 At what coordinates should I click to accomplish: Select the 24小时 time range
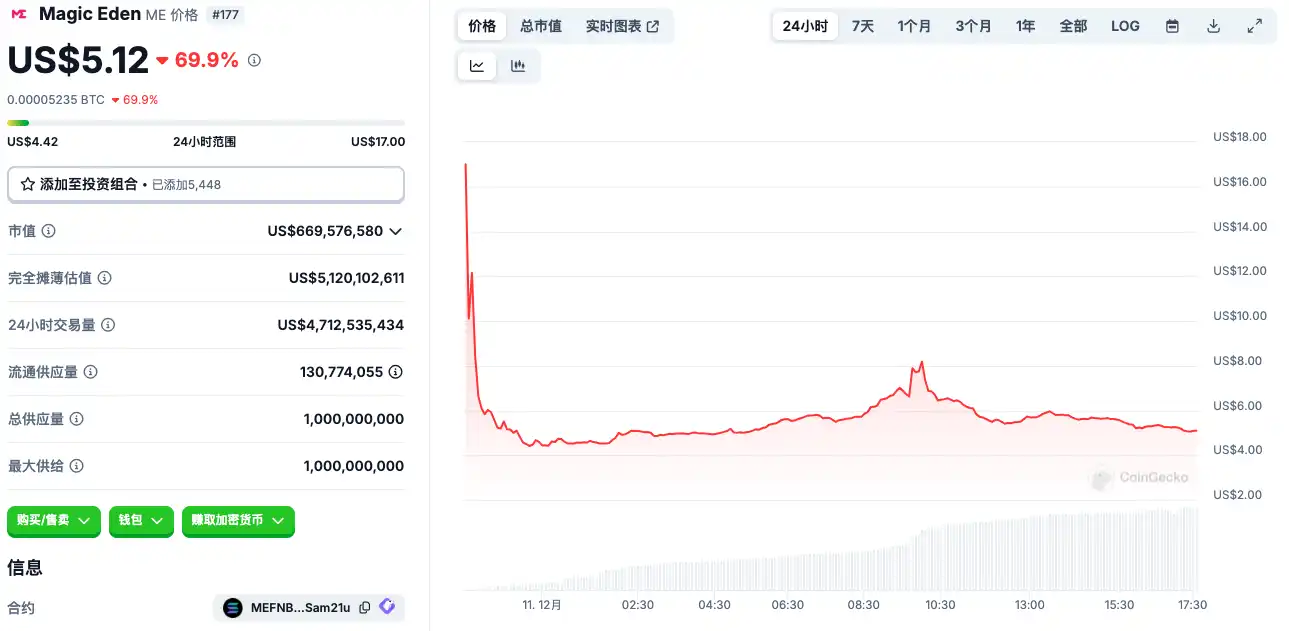[804, 26]
